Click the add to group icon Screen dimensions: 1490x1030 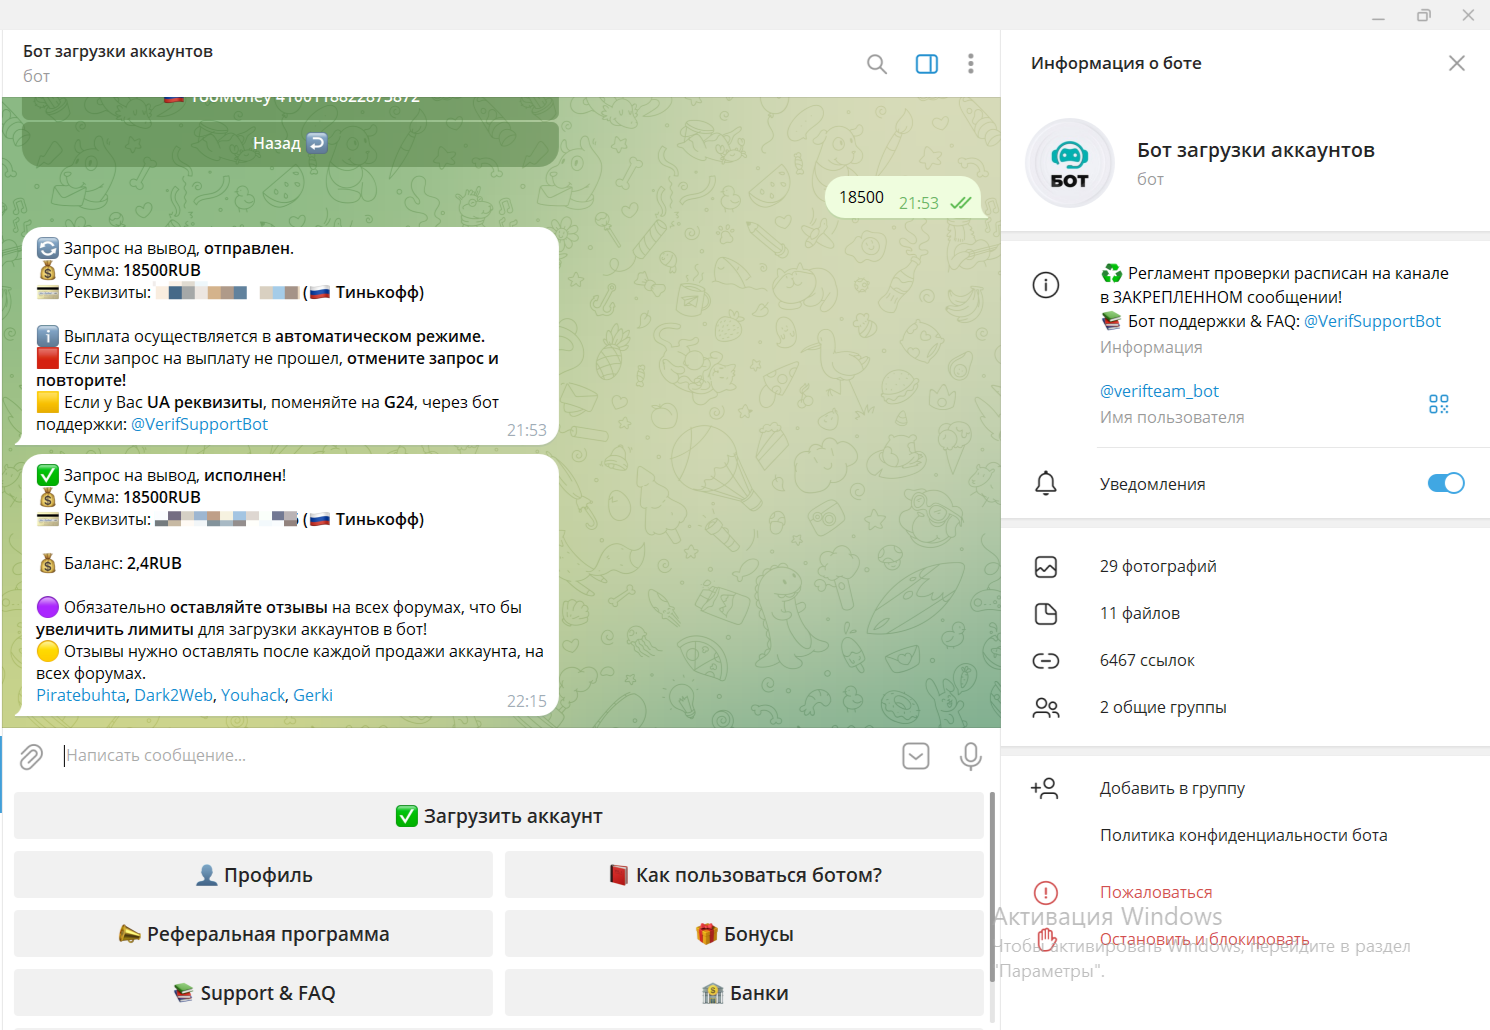coord(1045,788)
